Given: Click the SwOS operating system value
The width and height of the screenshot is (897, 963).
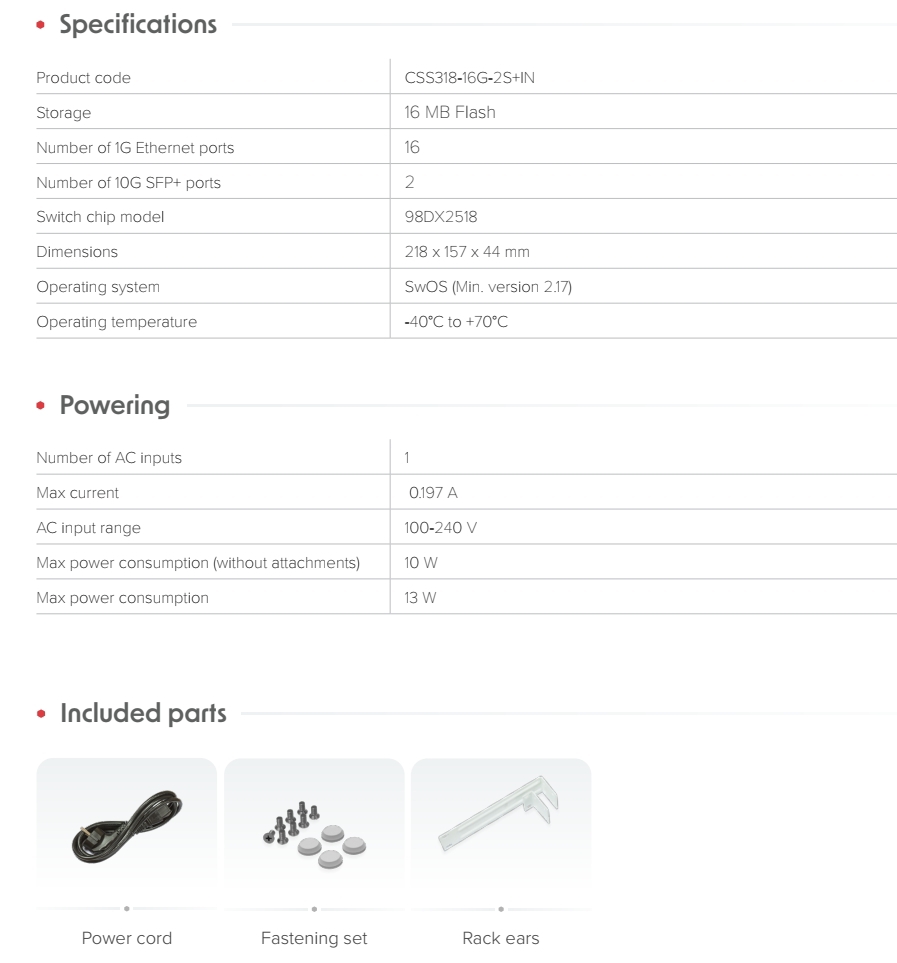Looking at the screenshot, I should click(488, 287).
